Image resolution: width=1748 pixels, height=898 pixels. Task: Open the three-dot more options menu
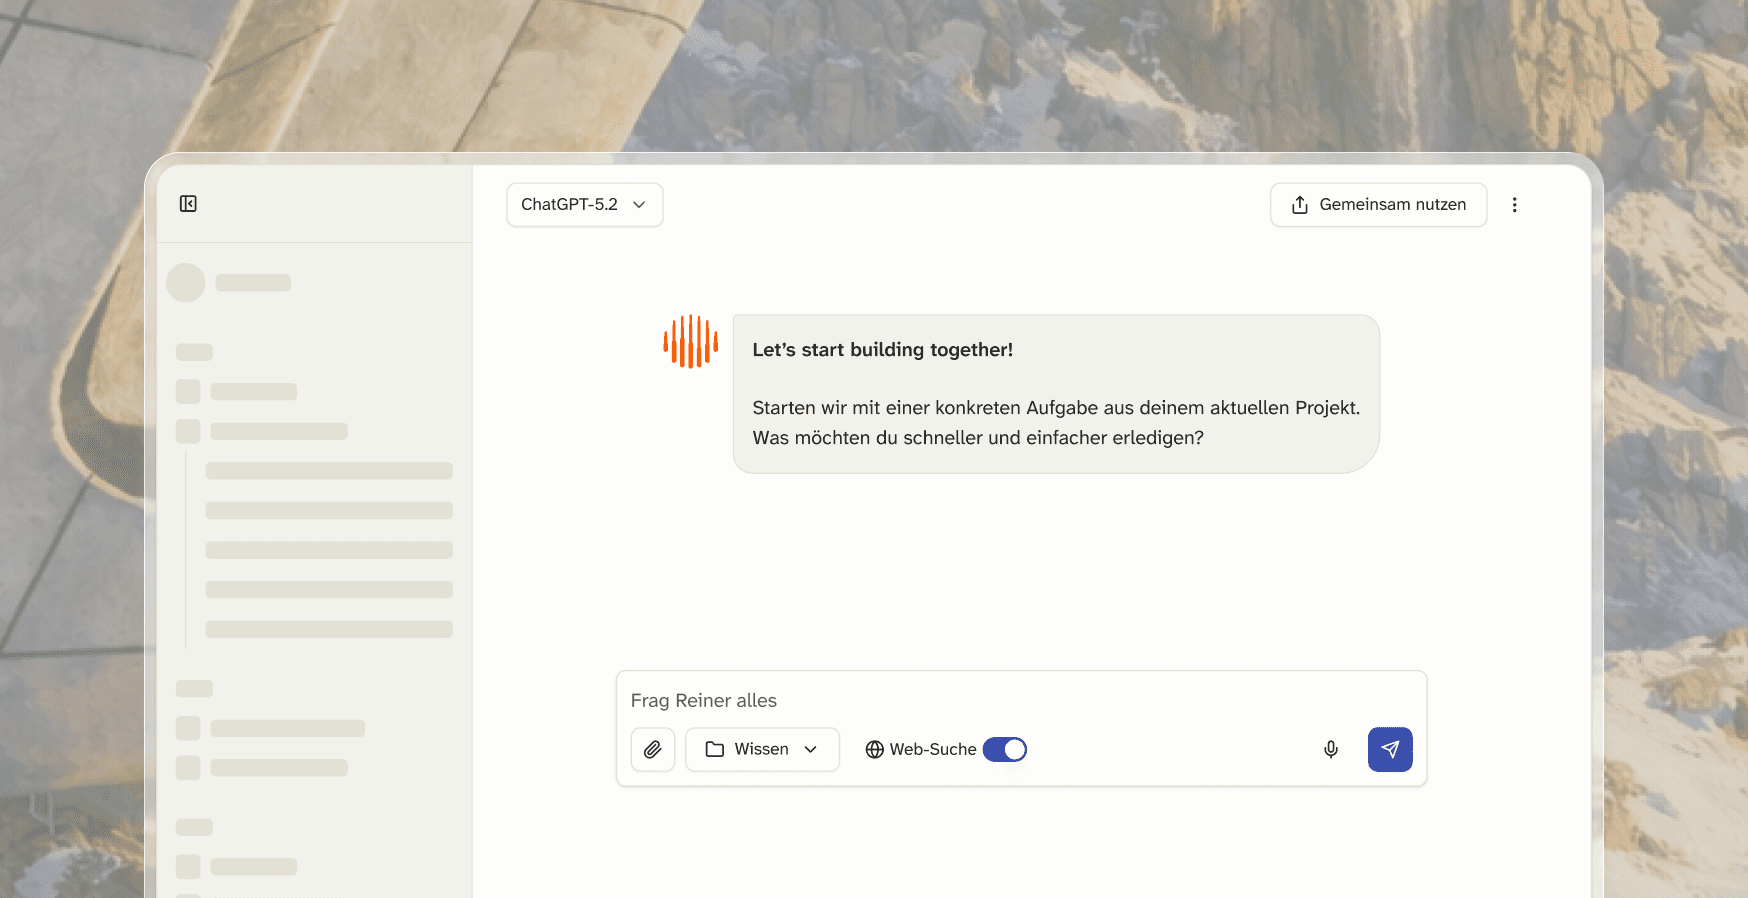[x=1514, y=205]
